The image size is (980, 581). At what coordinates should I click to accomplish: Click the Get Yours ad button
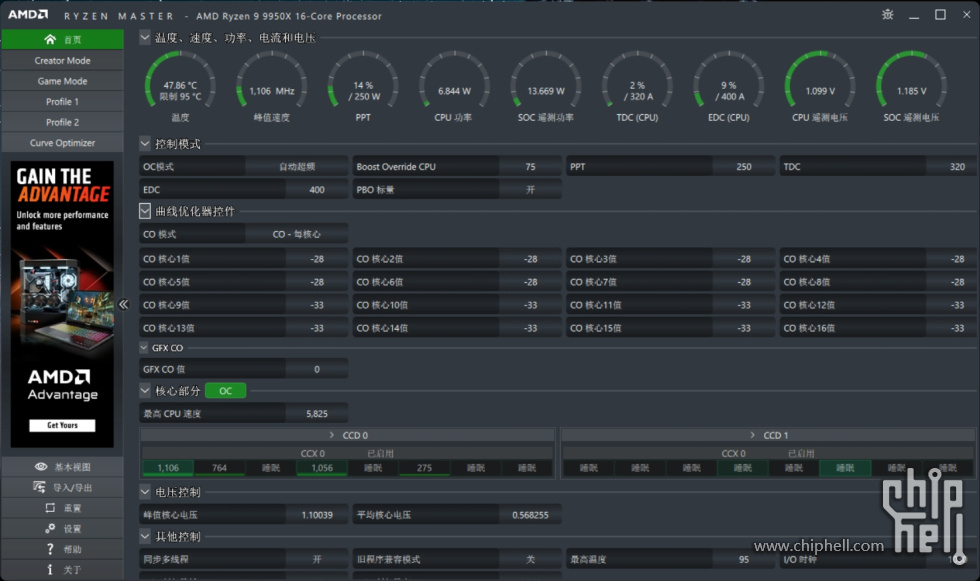[x=62, y=425]
